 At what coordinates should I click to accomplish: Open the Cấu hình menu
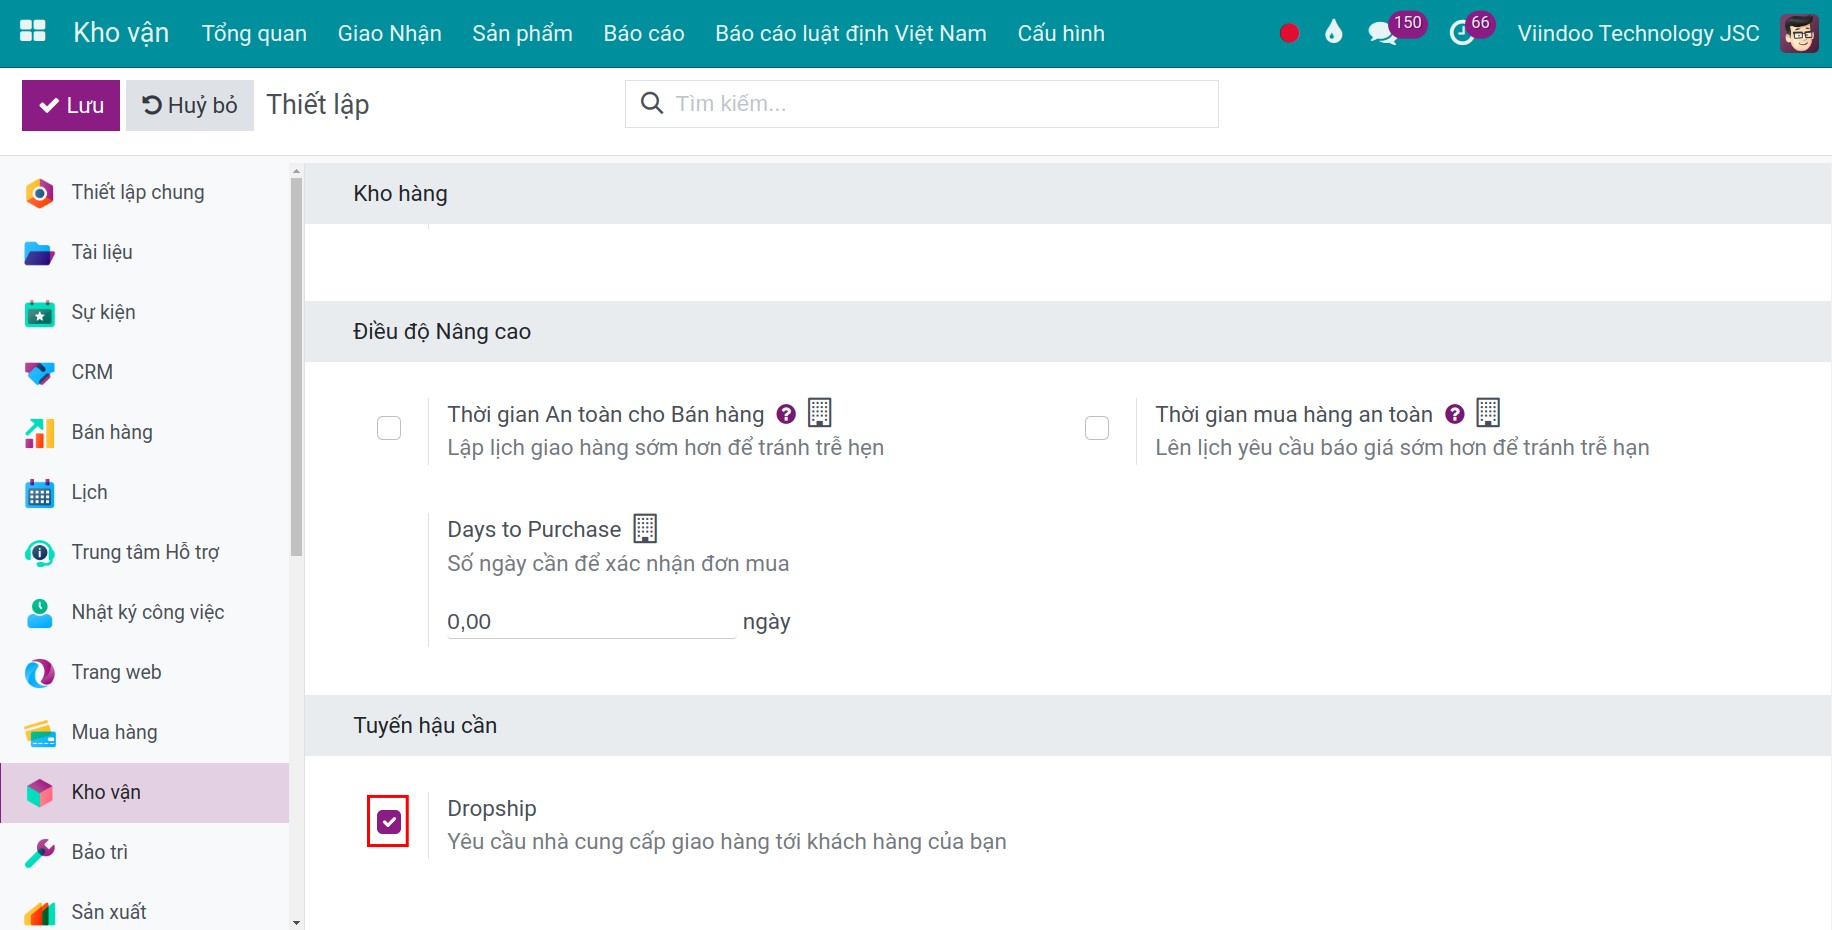1061,33
